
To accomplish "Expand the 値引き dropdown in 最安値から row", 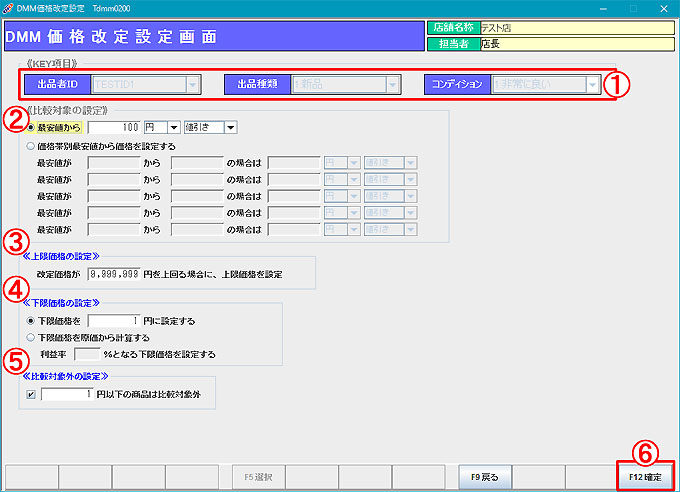I will (x=230, y=127).
